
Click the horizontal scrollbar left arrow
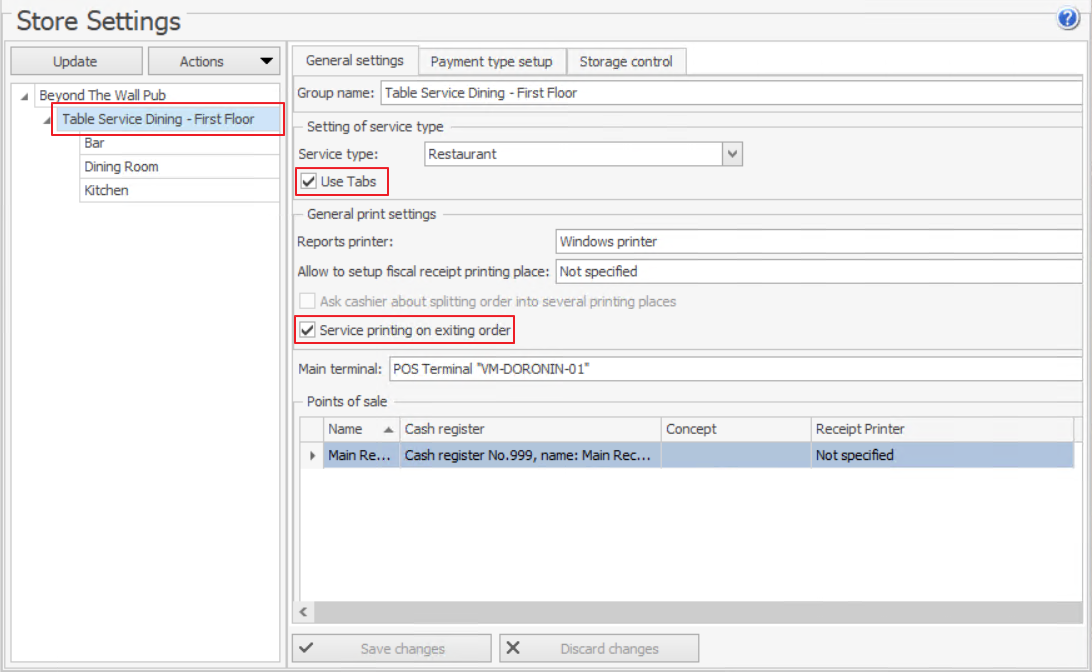tap(304, 611)
